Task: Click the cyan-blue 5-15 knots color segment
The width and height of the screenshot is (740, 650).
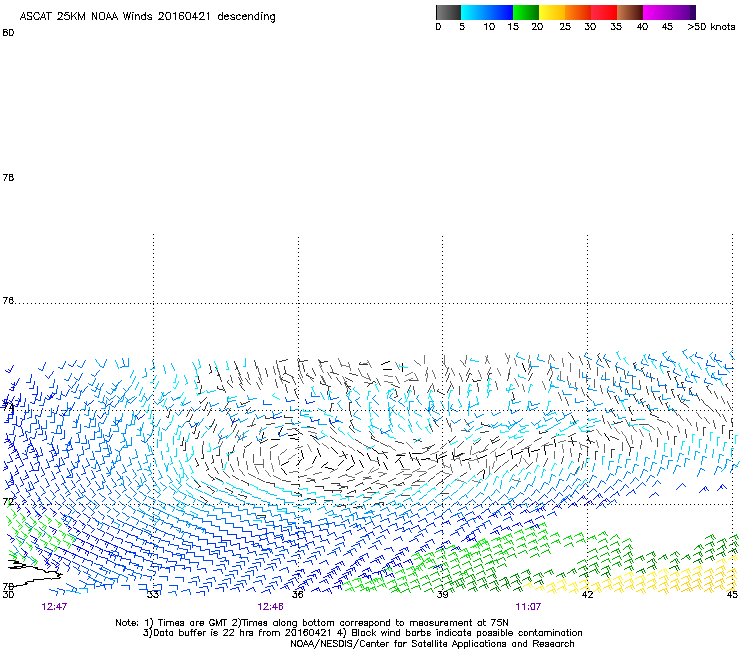Action: [487, 12]
